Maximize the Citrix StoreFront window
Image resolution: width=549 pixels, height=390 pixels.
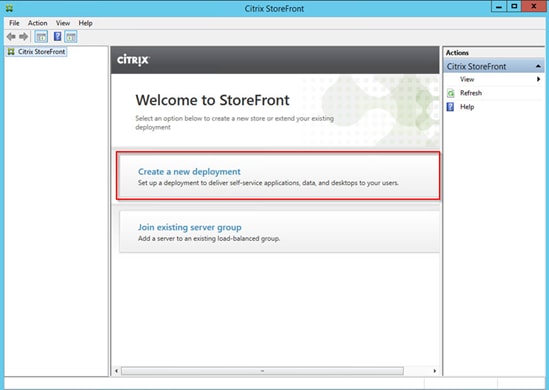pos(514,6)
